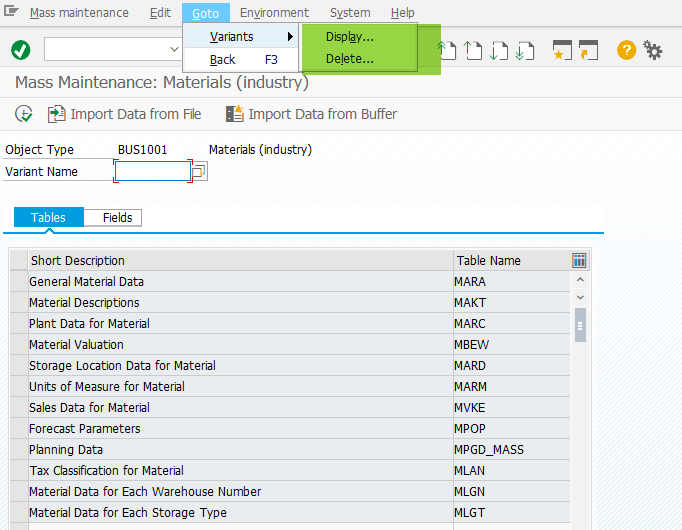Screen dimensions: 682x530
Task: Open the command field dropdown arrow
Action: (x=175, y=49)
